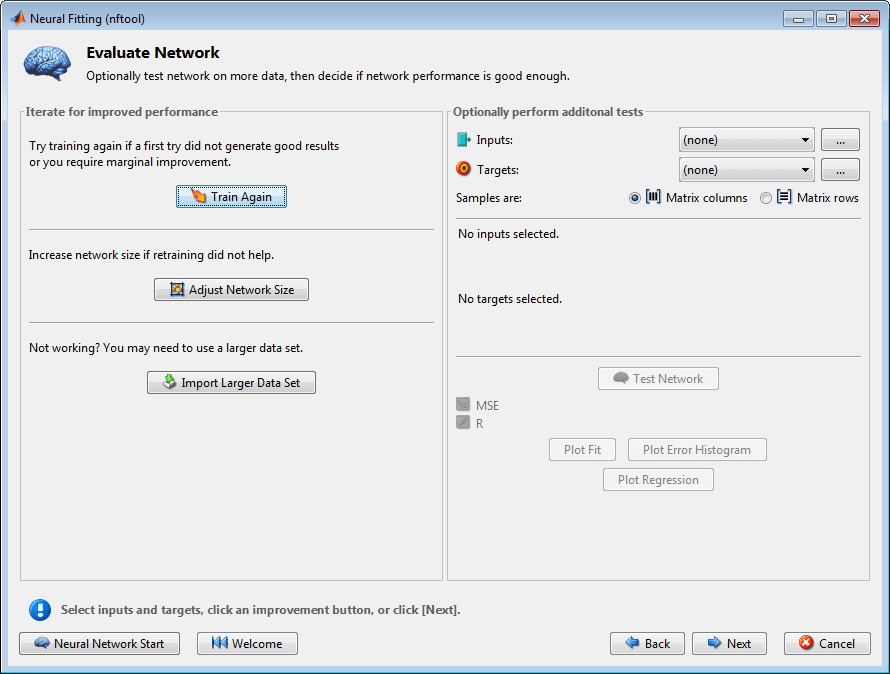Click 'Optionally perform additonal tests' panel title
Image resolution: width=890 pixels, height=674 pixels.
(x=548, y=112)
